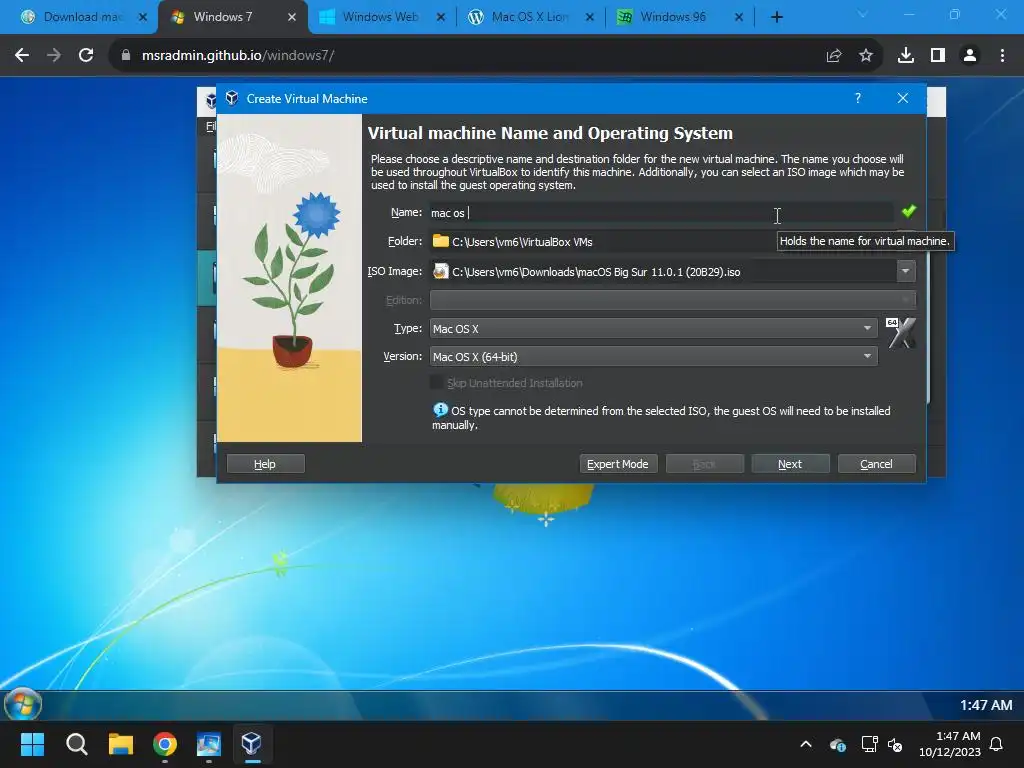1024x768 pixels.
Task: Cancel the Create Virtual Machine dialog
Action: [x=876, y=464]
